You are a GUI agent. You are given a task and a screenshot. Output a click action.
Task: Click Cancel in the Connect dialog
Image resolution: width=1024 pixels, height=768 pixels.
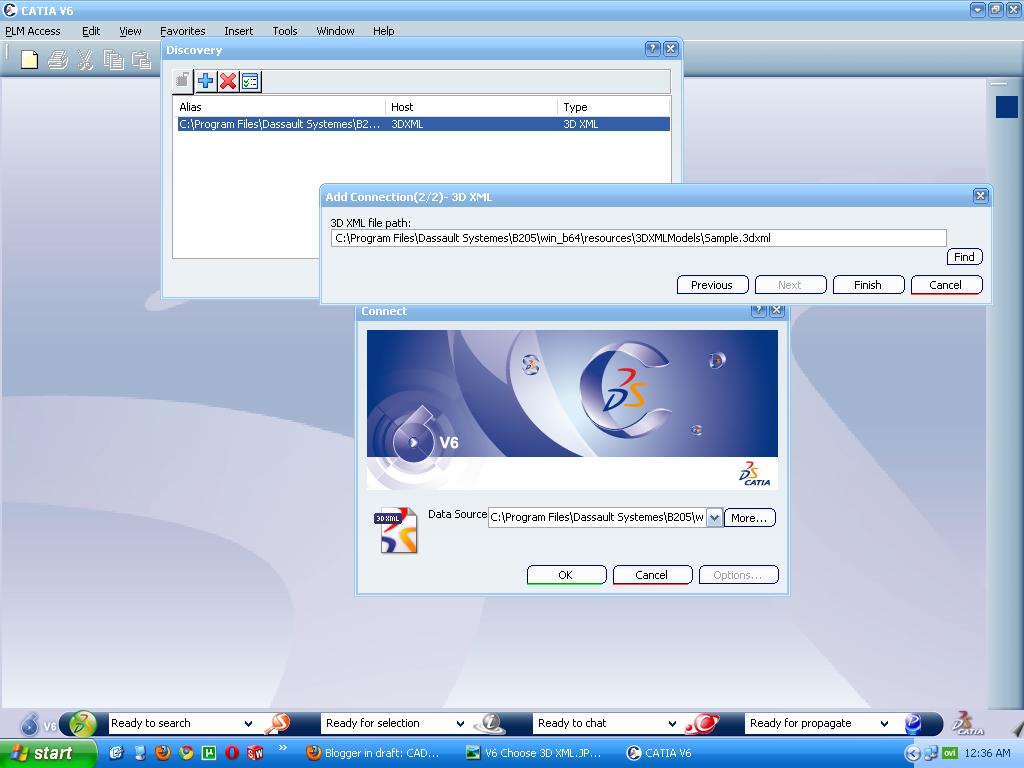pos(652,575)
